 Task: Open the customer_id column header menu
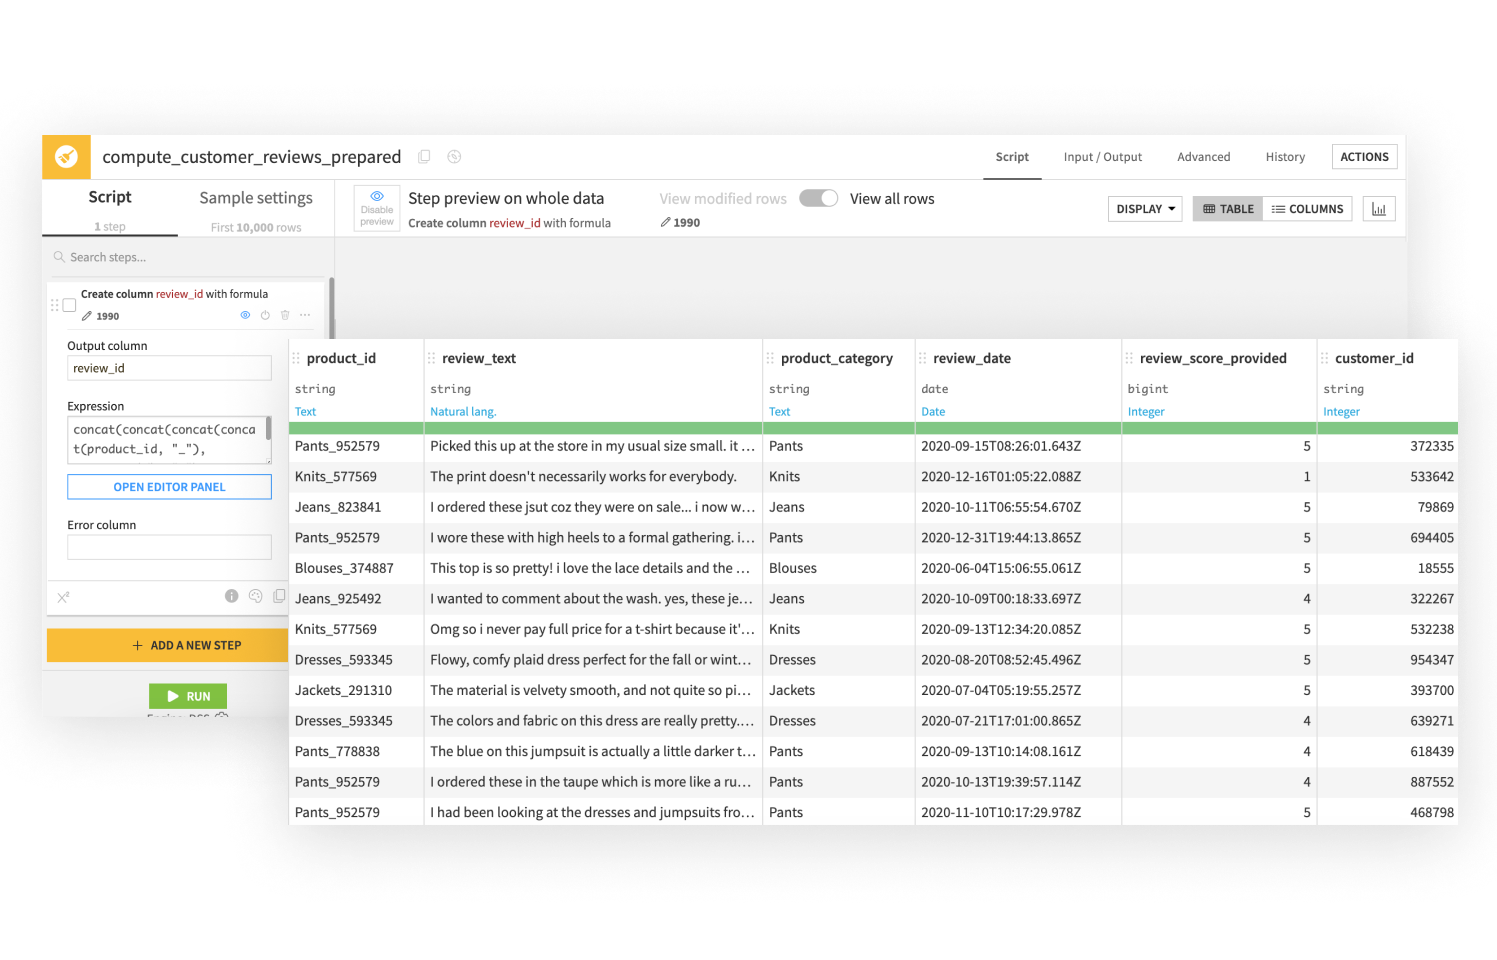click(1374, 358)
